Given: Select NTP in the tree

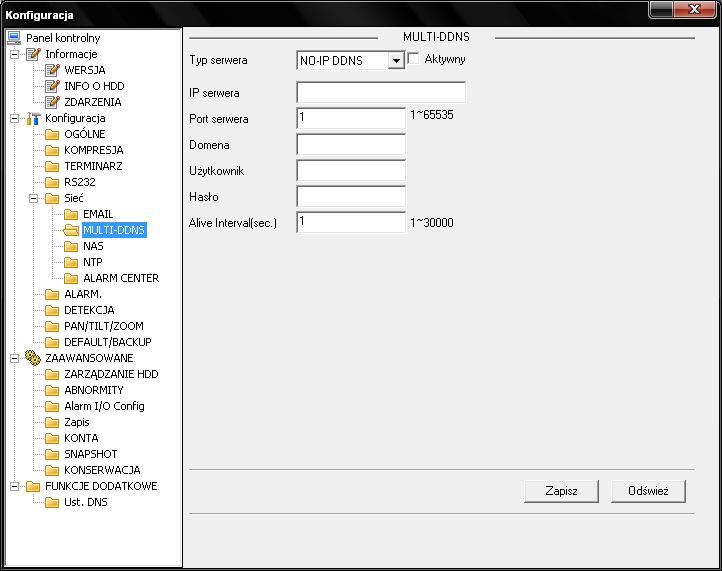Looking at the screenshot, I should [92, 262].
